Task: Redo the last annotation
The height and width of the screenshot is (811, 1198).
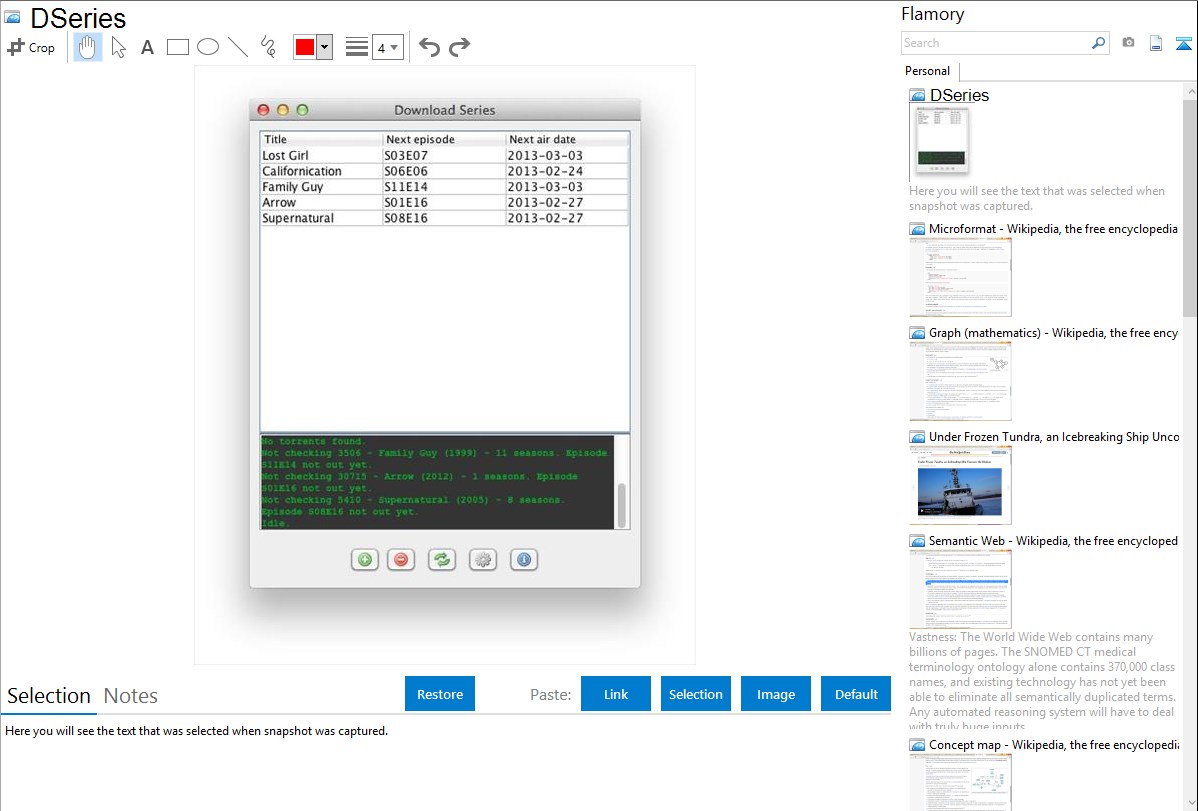Action: coord(459,47)
